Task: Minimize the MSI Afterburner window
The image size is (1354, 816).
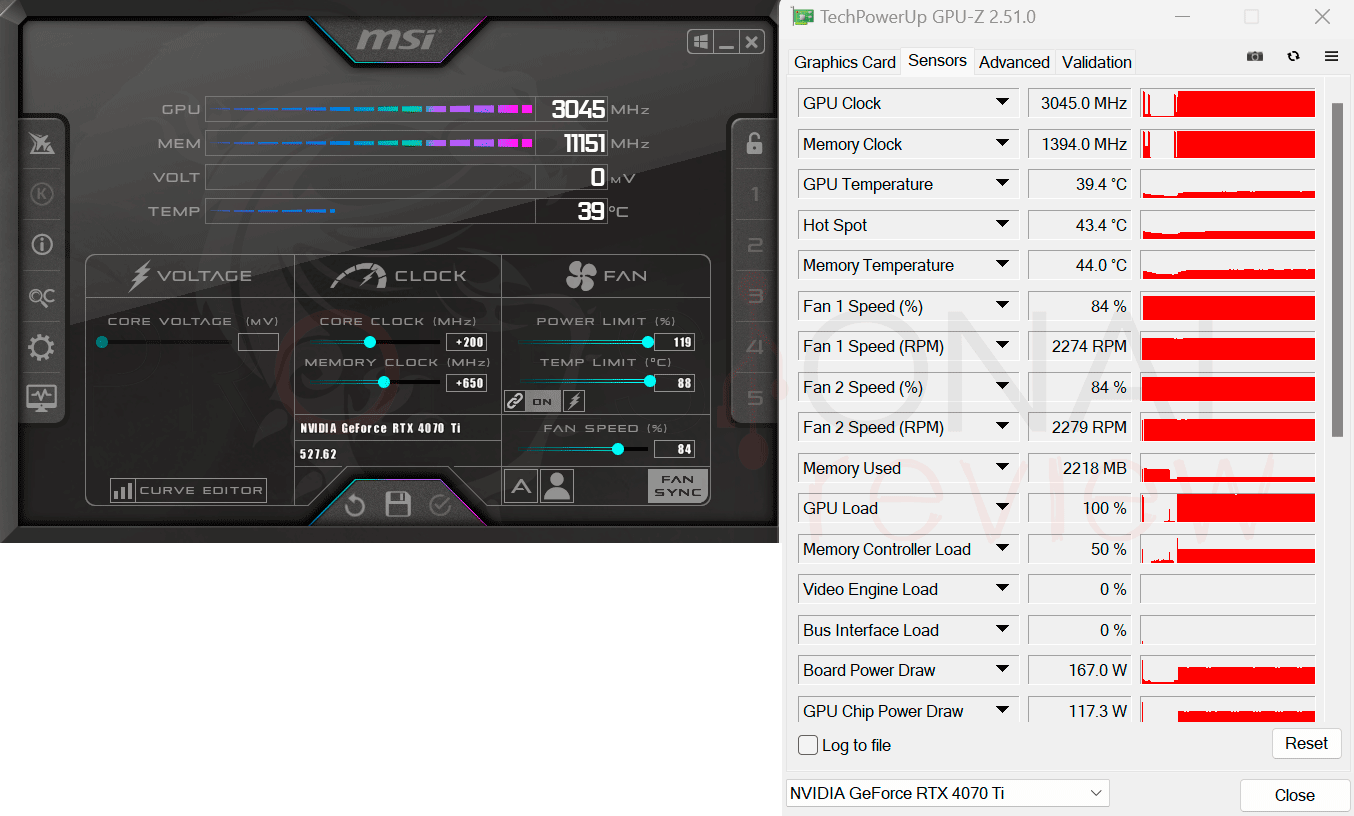Action: (726, 42)
